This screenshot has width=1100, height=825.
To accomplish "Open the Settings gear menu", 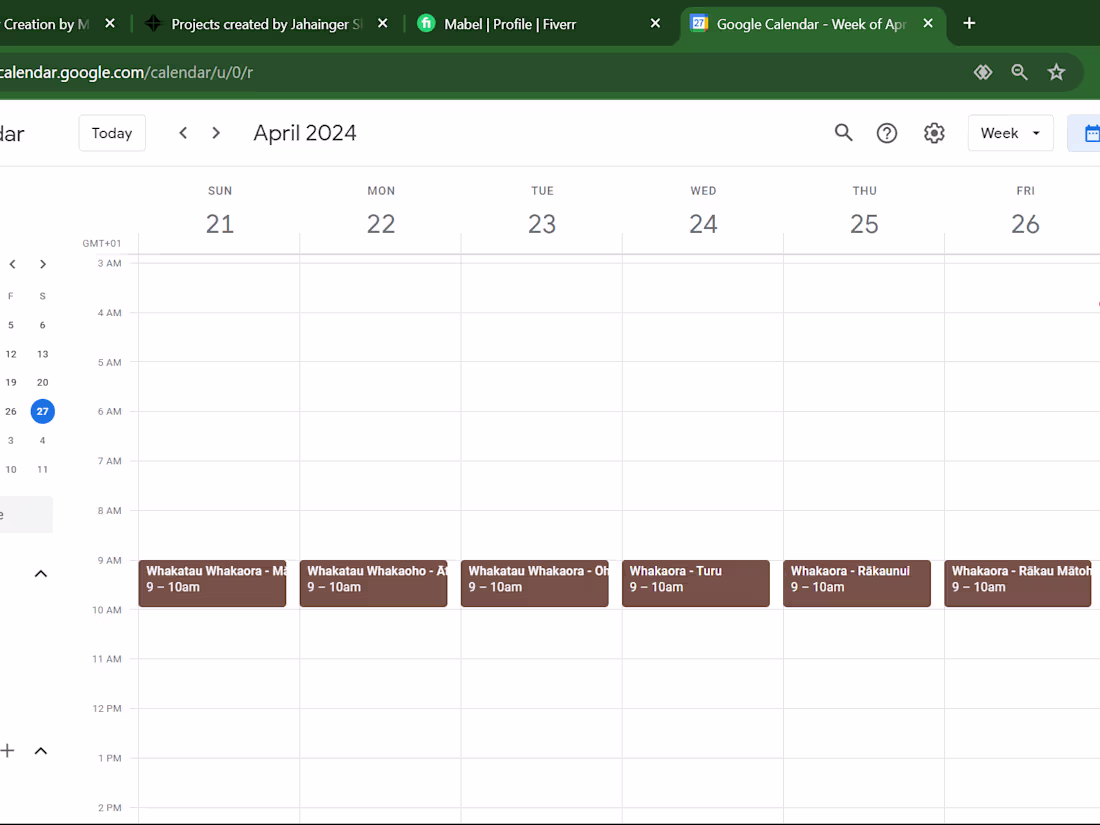I will pos(933,132).
